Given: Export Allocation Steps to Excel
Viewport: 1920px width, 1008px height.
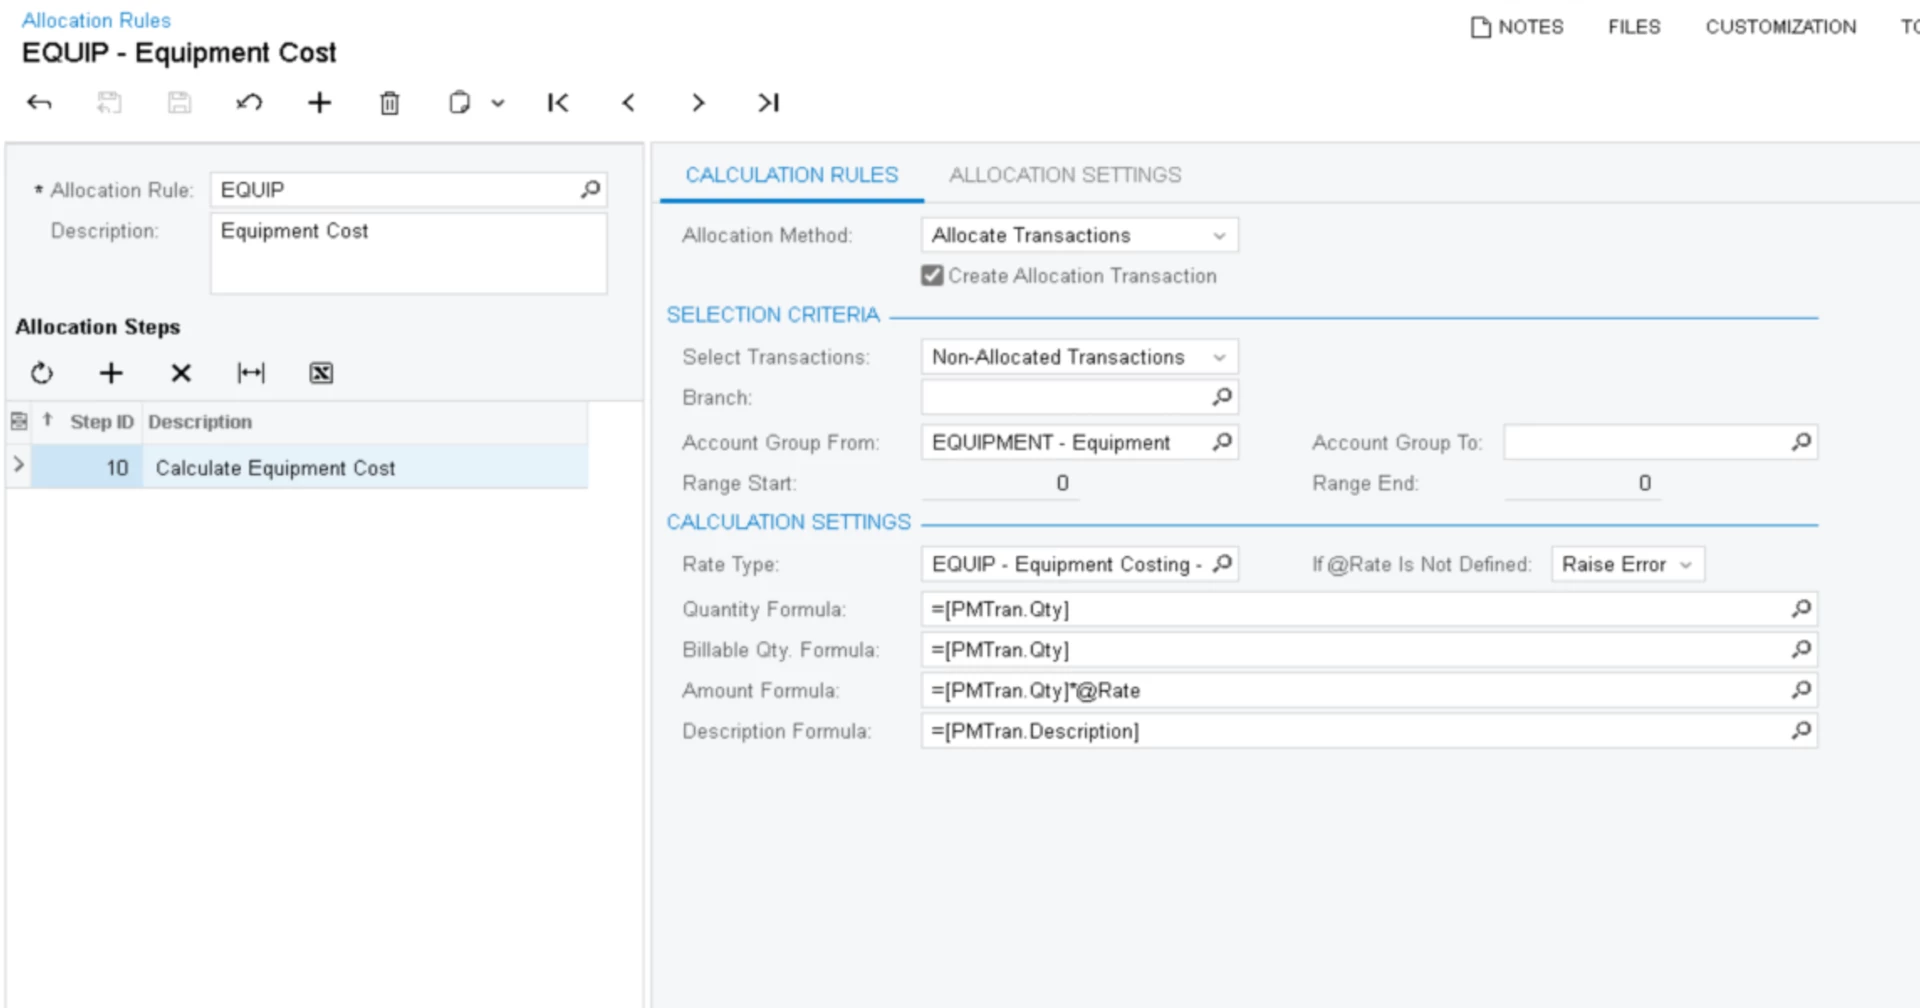Looking at the screenshot, I should [x=321, y=373].
